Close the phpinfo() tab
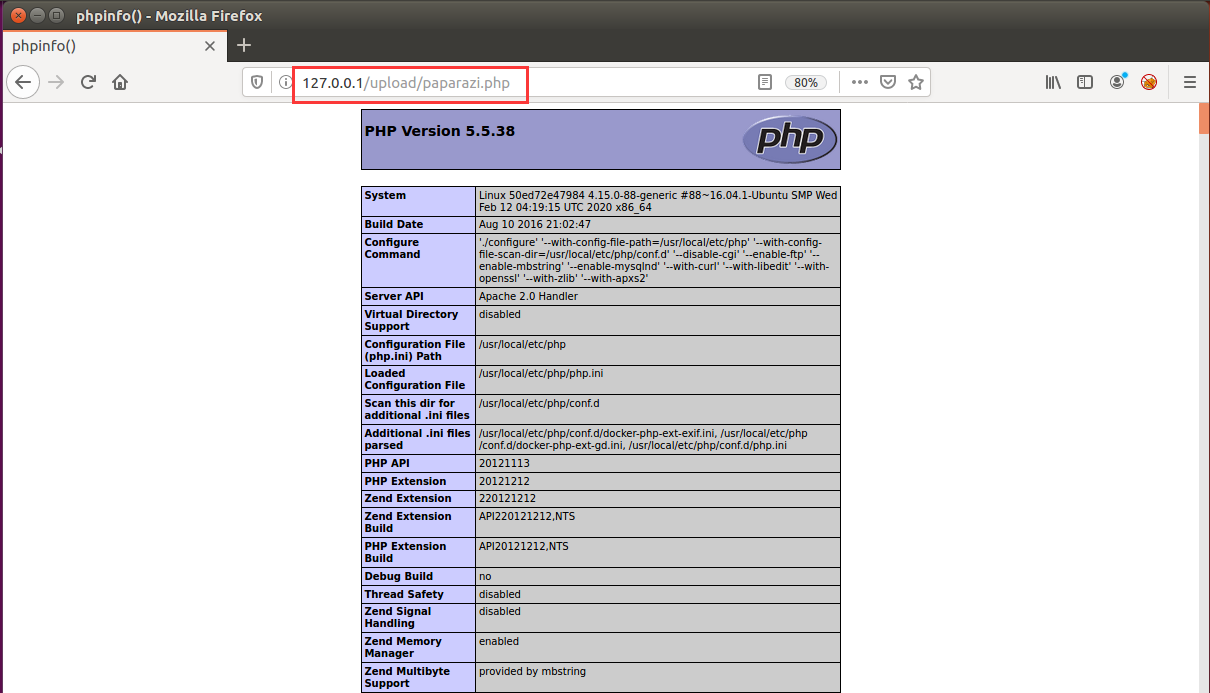Image resolution: width=1210 pixels, height=693 pixels. tap(210, 46)
